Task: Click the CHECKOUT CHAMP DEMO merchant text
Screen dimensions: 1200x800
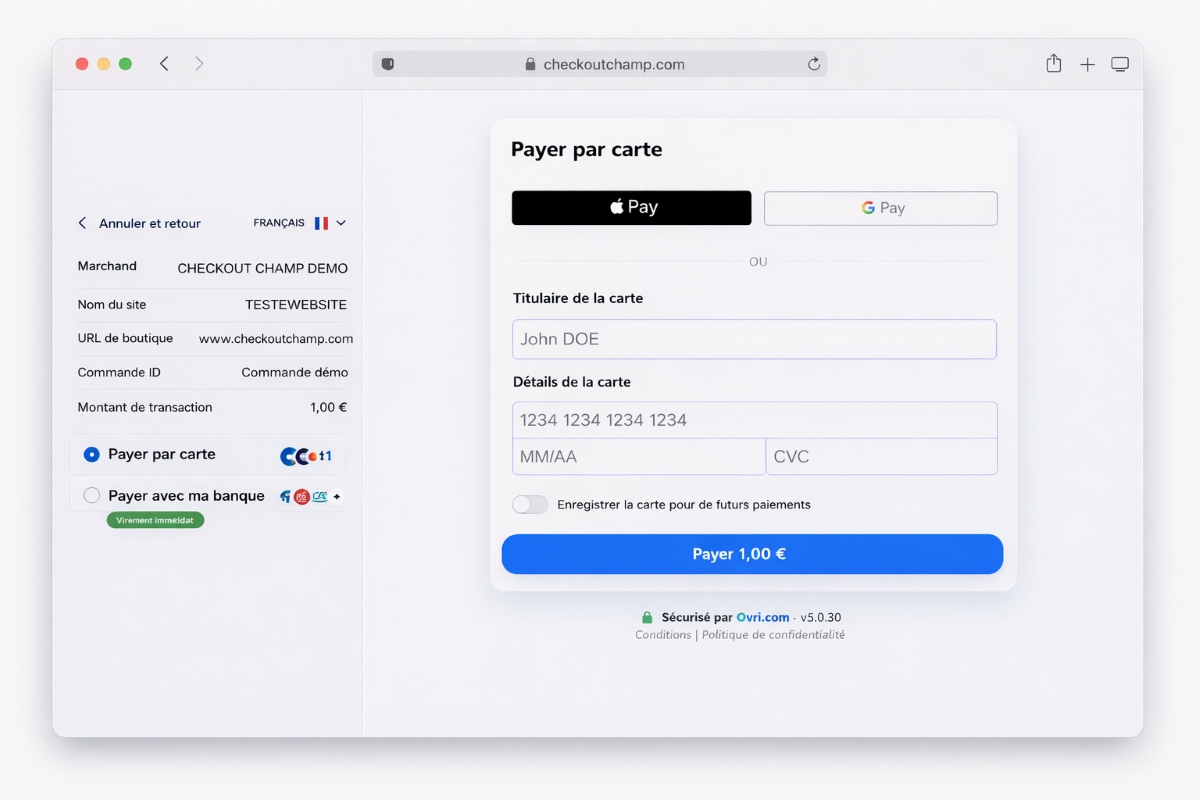Action: point(263,268)
